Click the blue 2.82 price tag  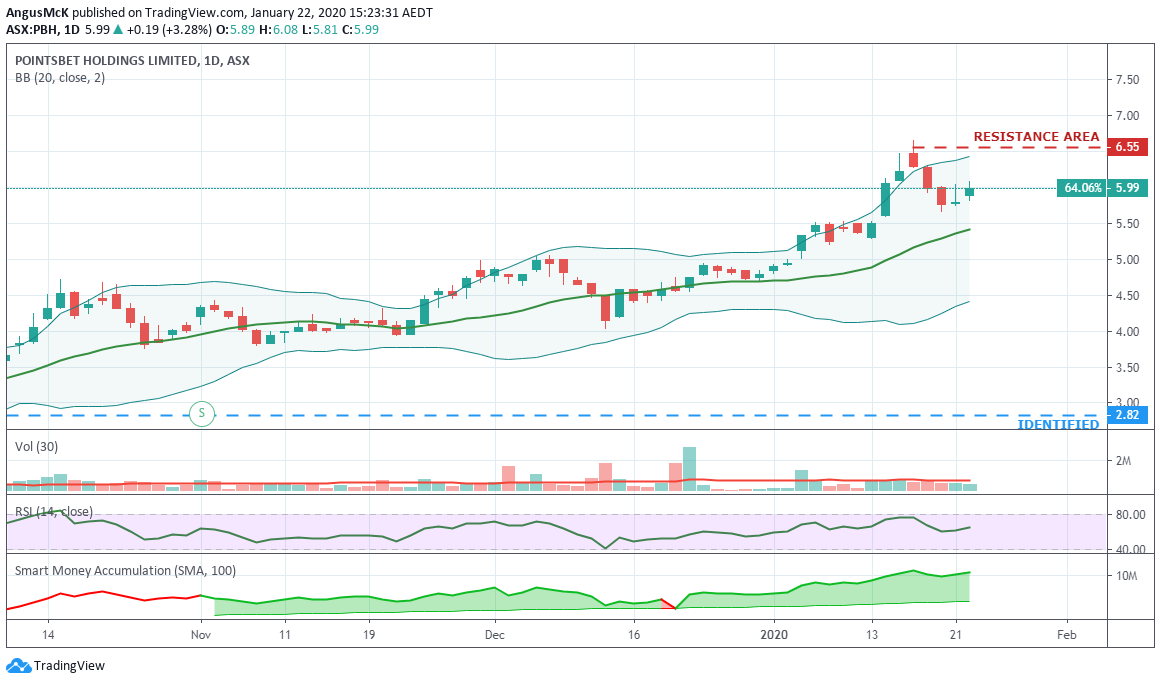point(1128,415)
